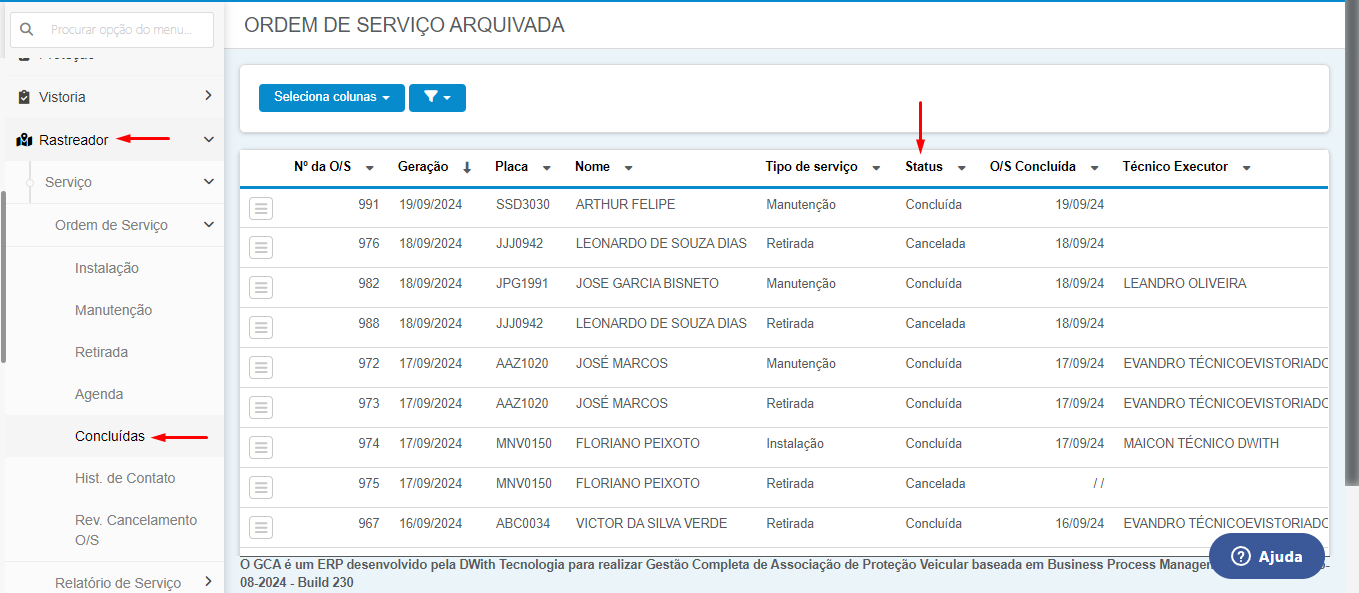Click O/S number 988

coord(369,324)
